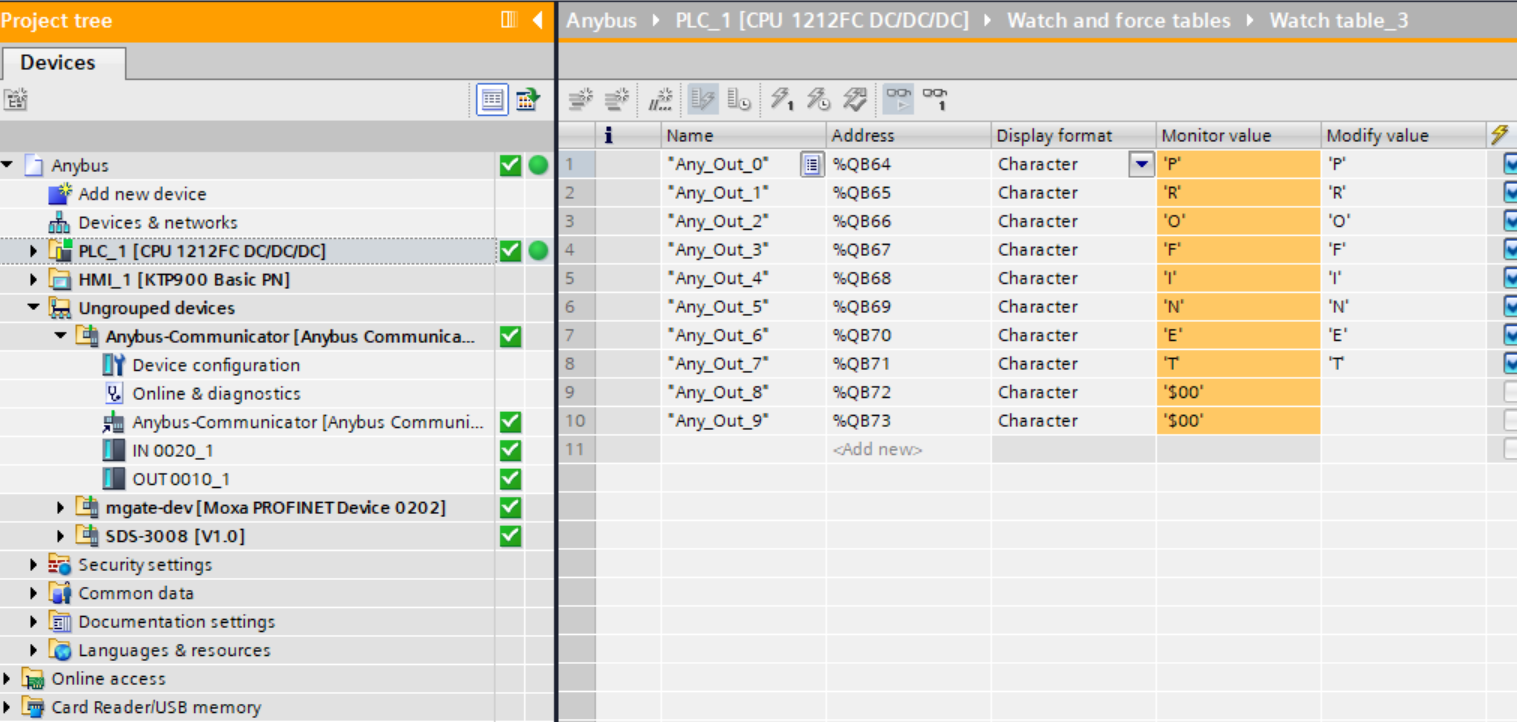Viewport: 1517px width, 722px height.
Task: Tick the modify checkbox in the Any_Out_8 row
Action: tap(1510, 392)
